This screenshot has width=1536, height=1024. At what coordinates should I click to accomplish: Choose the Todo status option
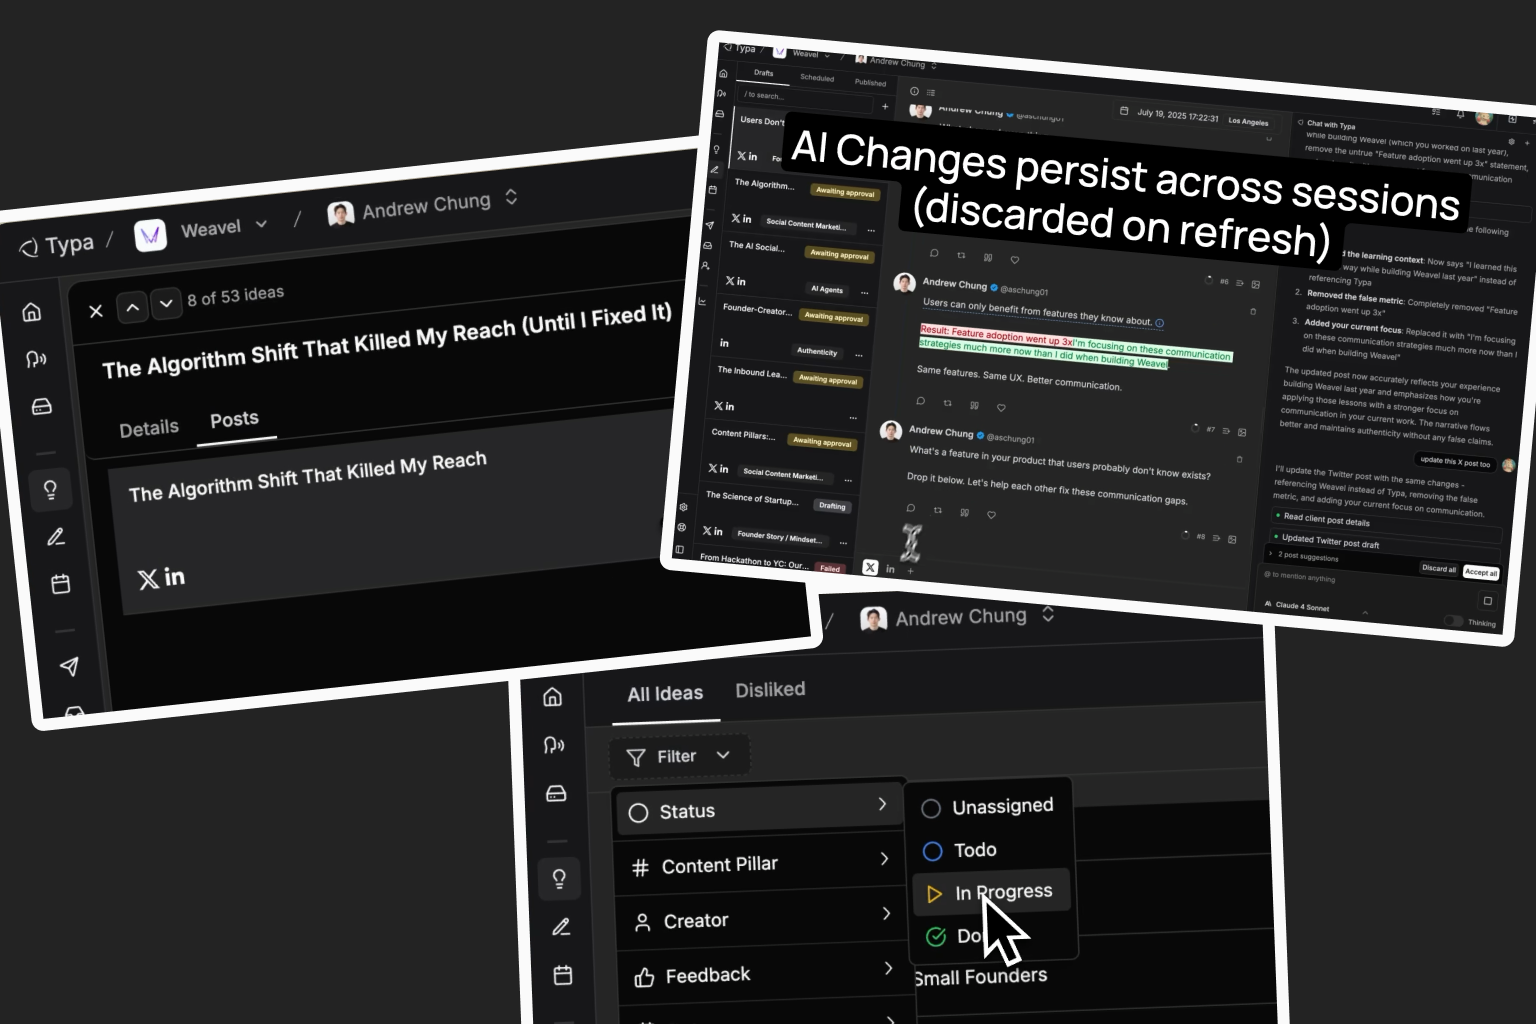point(959,850)
